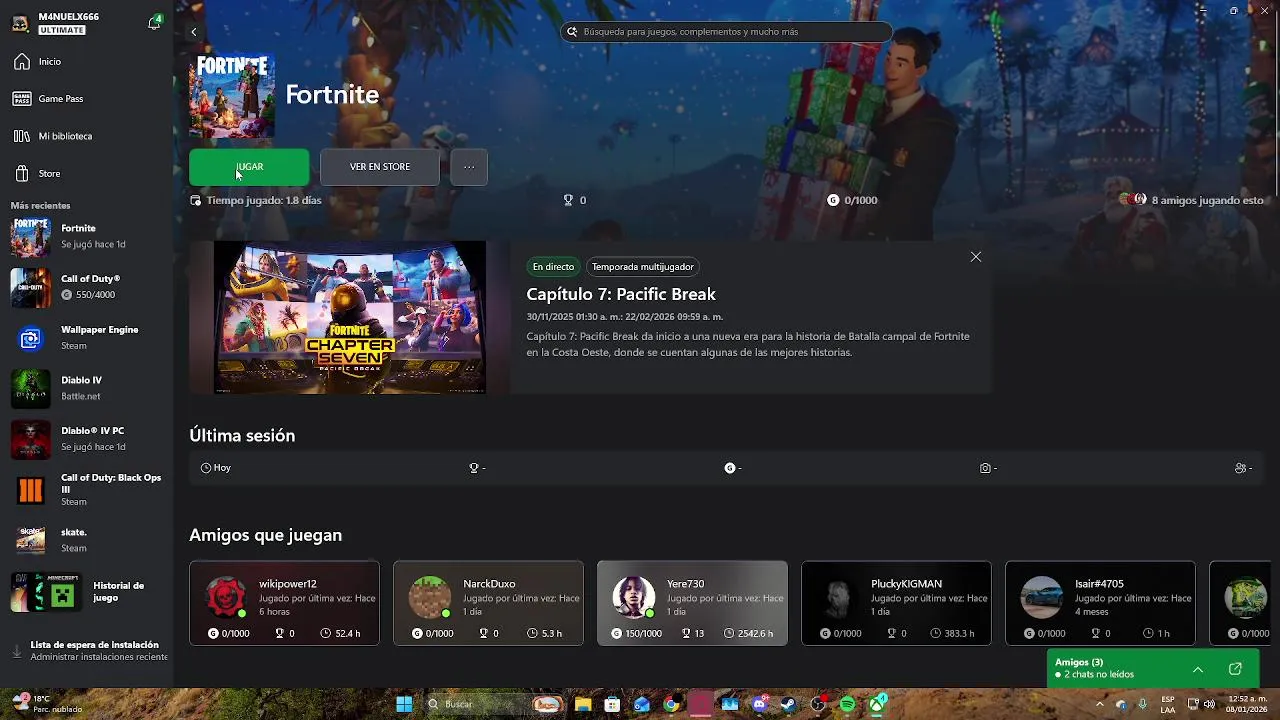Open File Explorer from taskbar
Viewport: 1280px width, 720px height.
(583, 704)
